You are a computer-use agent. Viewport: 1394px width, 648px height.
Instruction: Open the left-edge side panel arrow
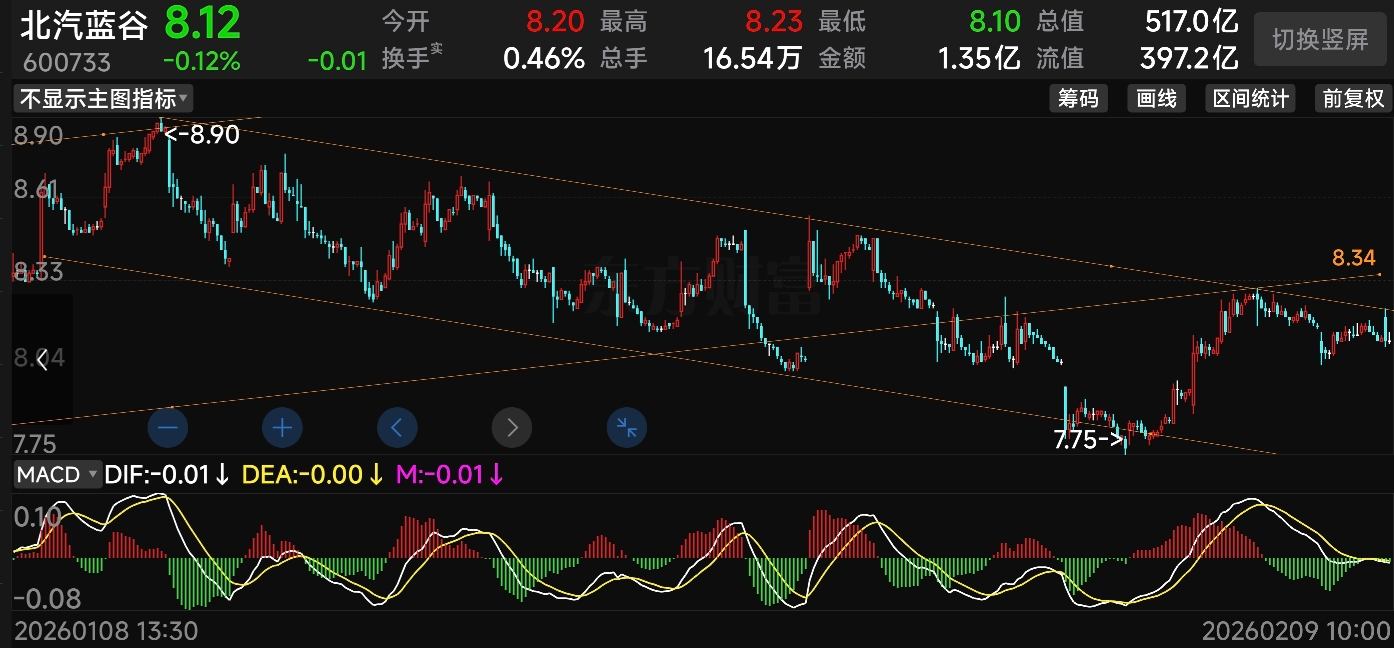[42, 360]
